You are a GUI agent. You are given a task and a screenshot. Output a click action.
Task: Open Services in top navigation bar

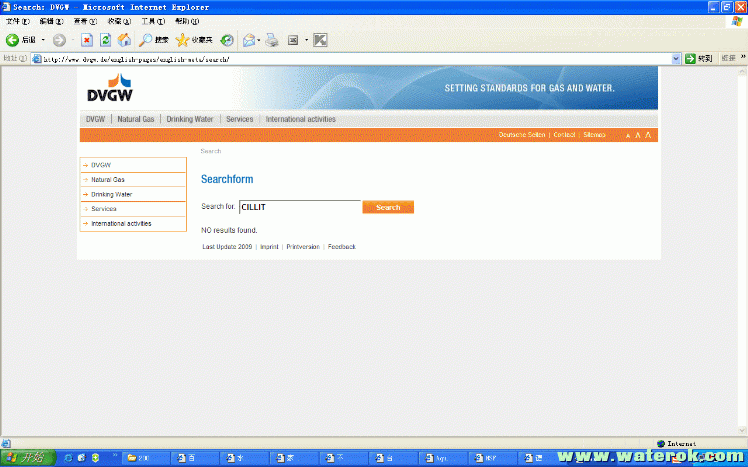coord(239,119)
